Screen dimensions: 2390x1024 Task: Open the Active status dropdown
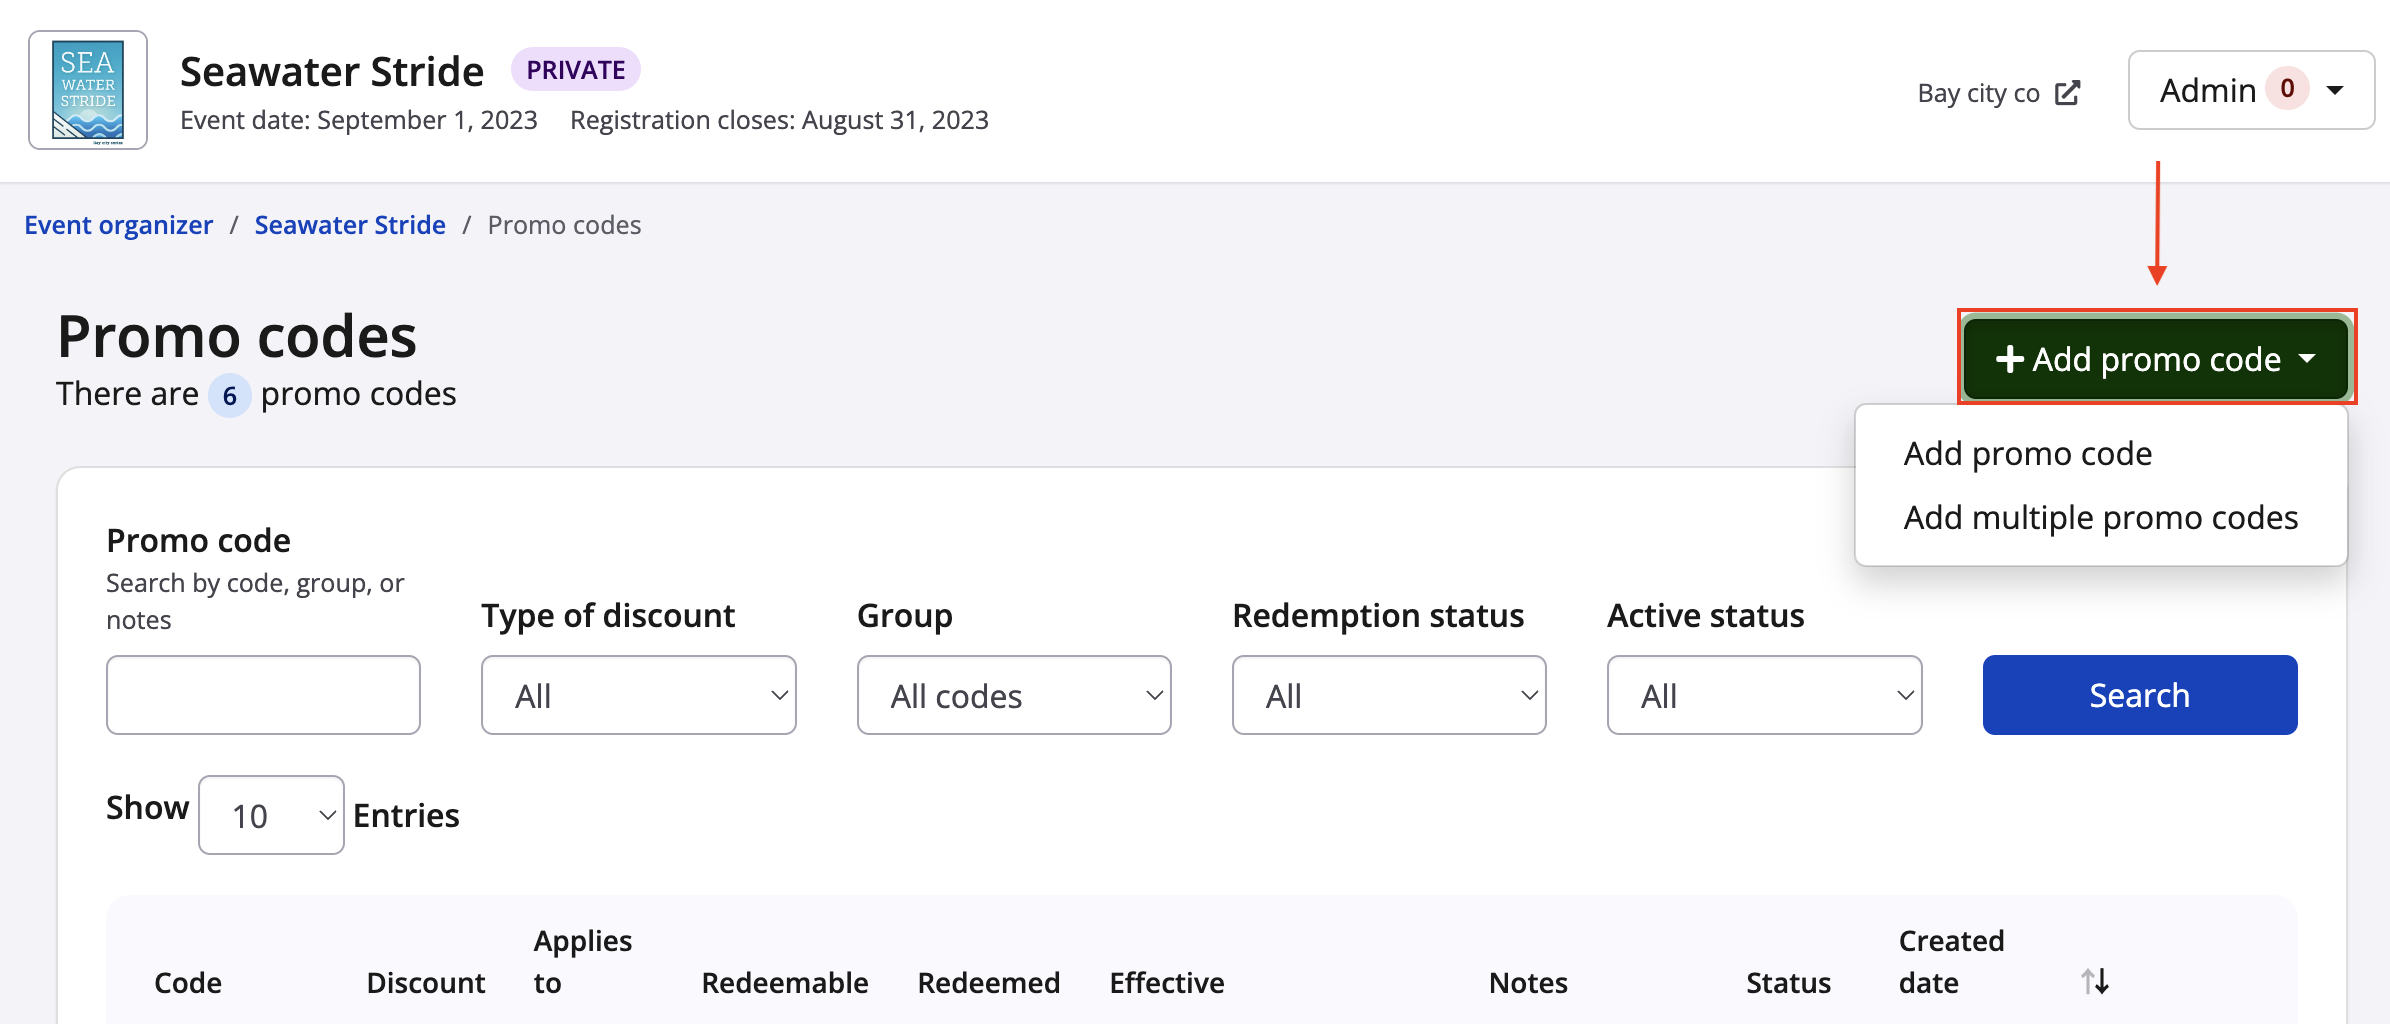pos(1763,695)
